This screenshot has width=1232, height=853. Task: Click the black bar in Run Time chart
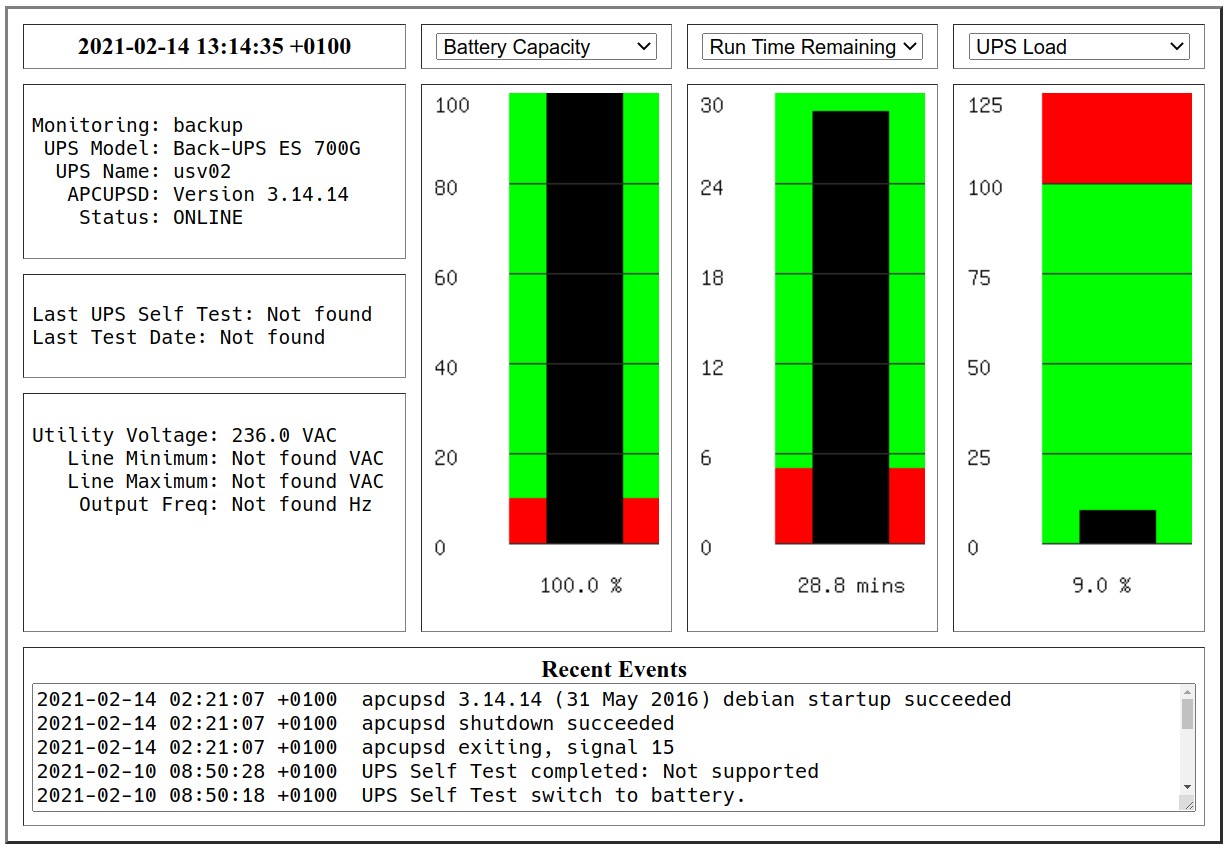point(850,327)
